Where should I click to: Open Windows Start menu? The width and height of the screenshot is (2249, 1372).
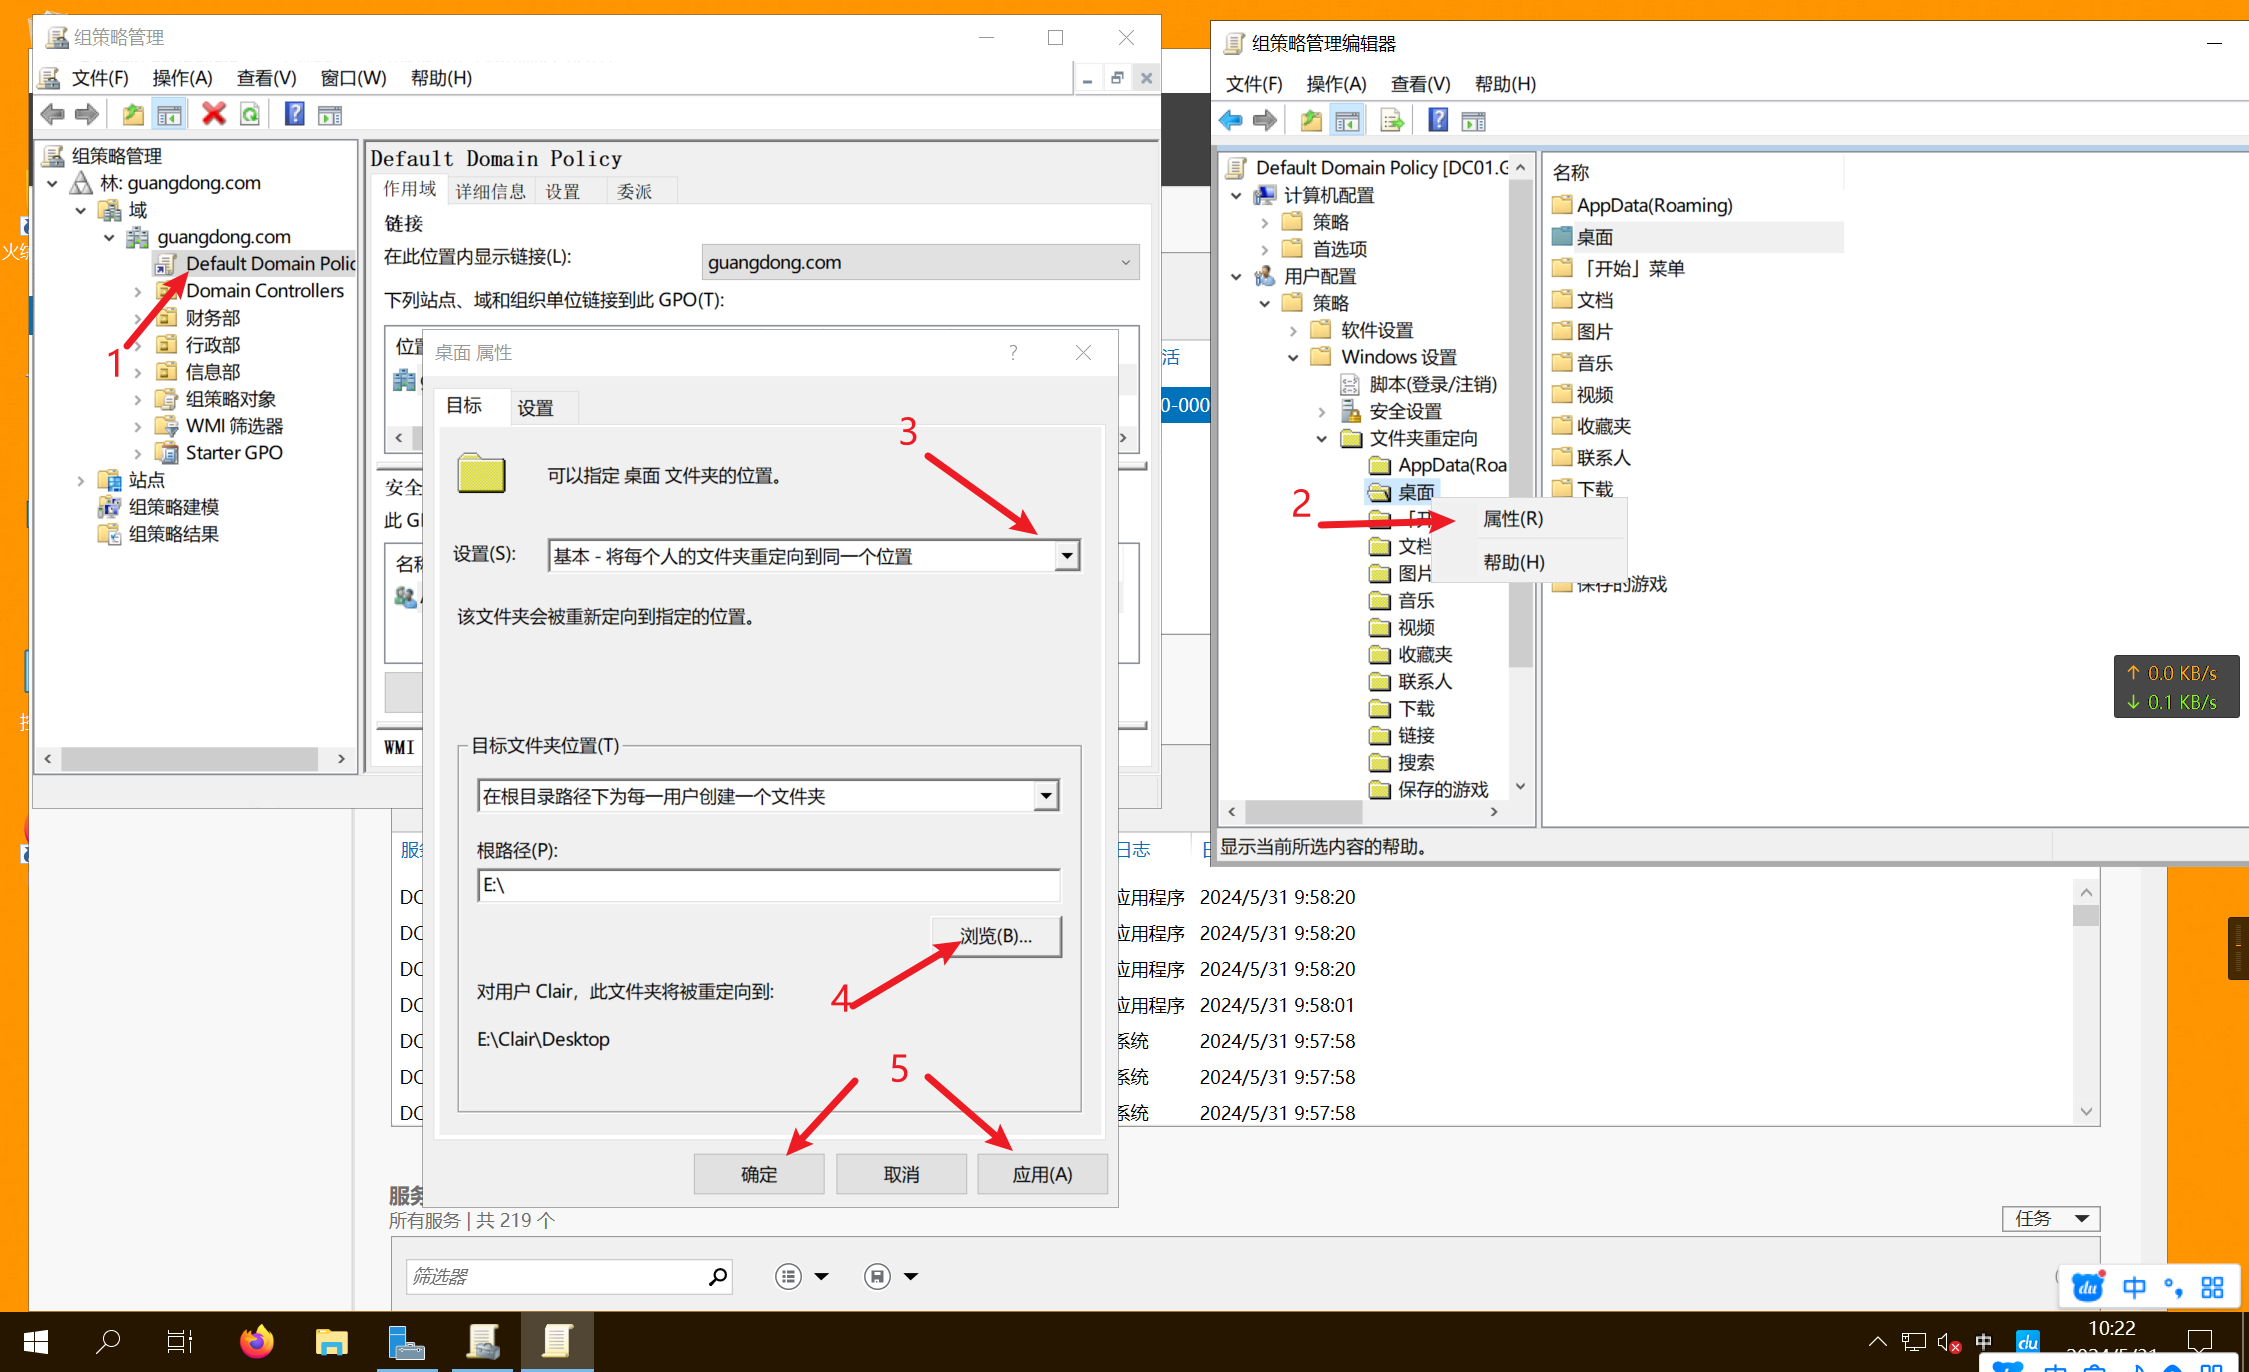pos(36,1341)
